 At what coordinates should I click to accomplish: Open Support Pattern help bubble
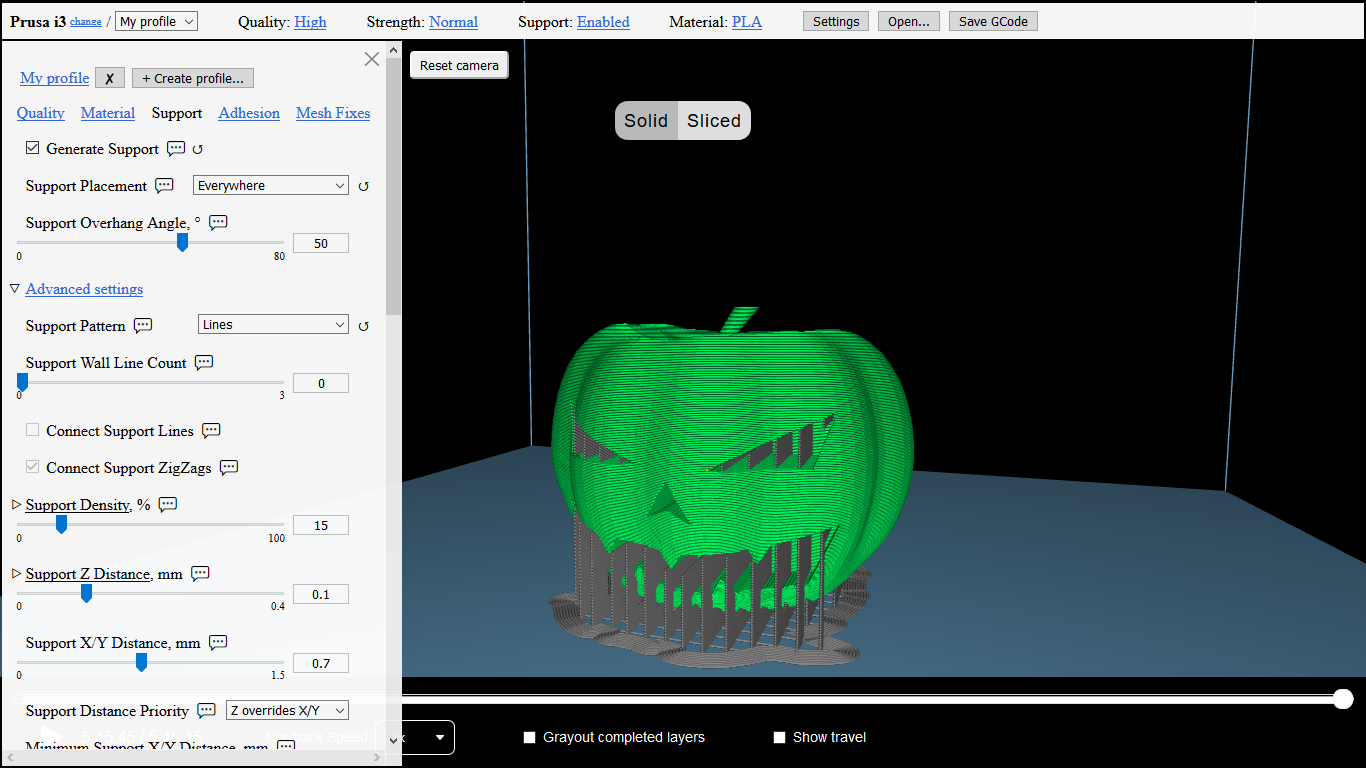coord(143,325)
